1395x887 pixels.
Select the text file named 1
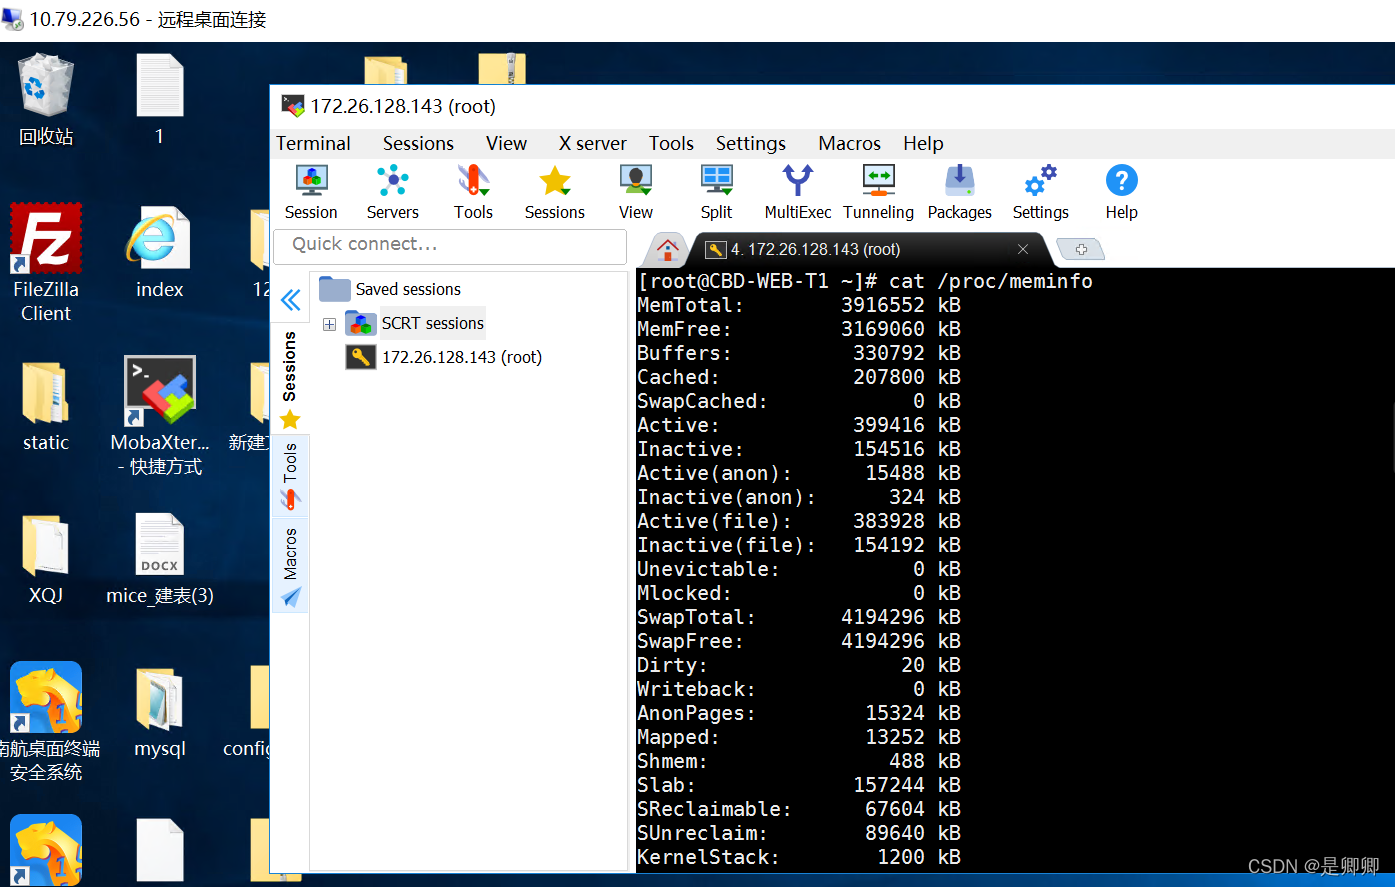point(160,100)
